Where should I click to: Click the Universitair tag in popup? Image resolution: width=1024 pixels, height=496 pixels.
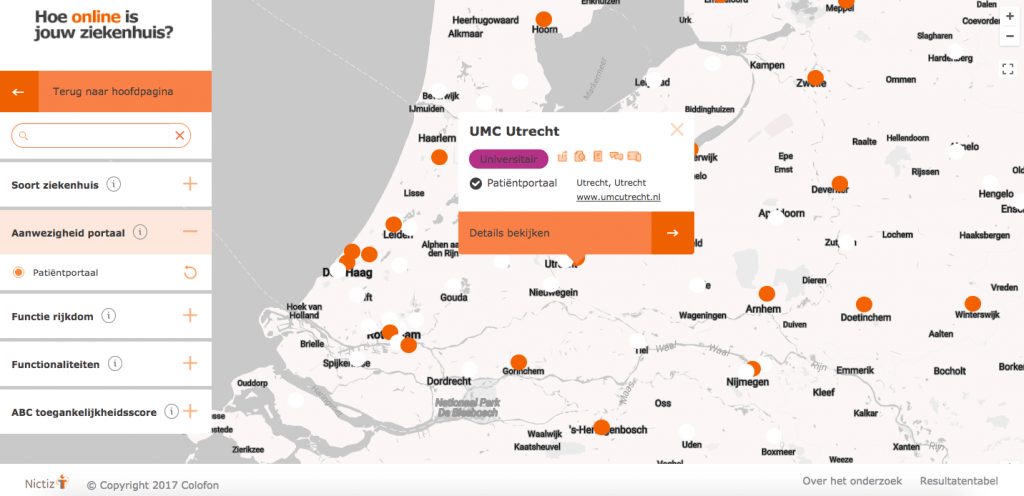tap(509, 159)
